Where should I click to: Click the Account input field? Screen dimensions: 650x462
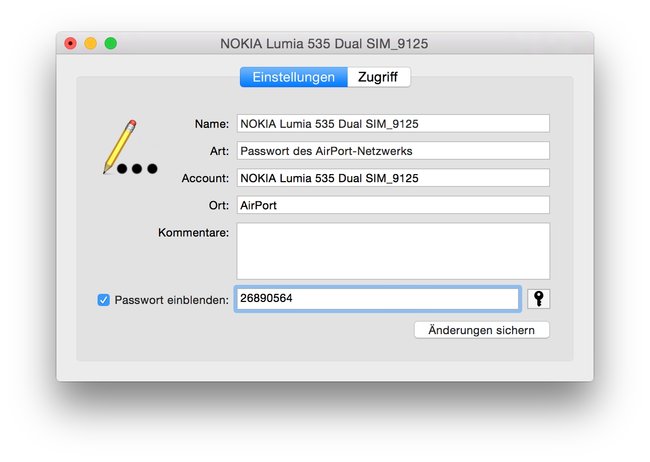point(393,178)
